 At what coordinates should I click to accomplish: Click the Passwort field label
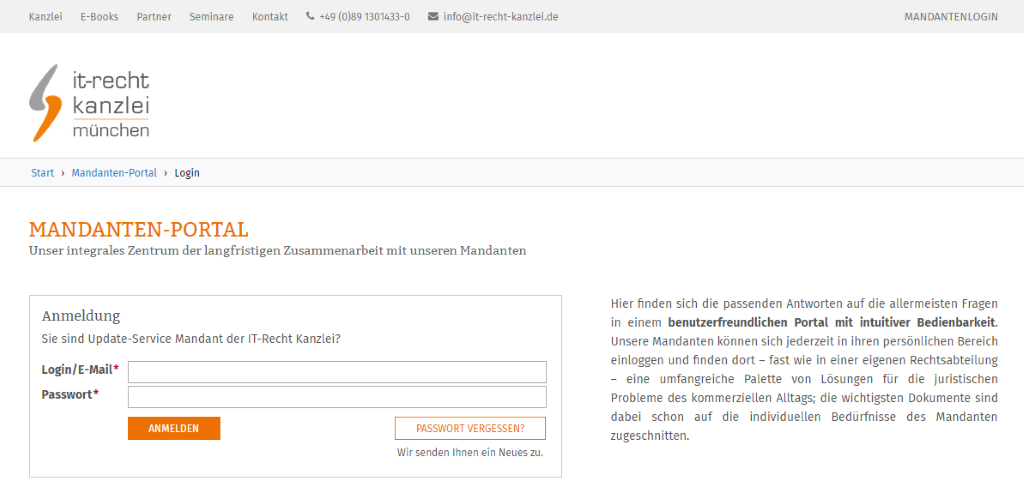[x=70, y=394]
